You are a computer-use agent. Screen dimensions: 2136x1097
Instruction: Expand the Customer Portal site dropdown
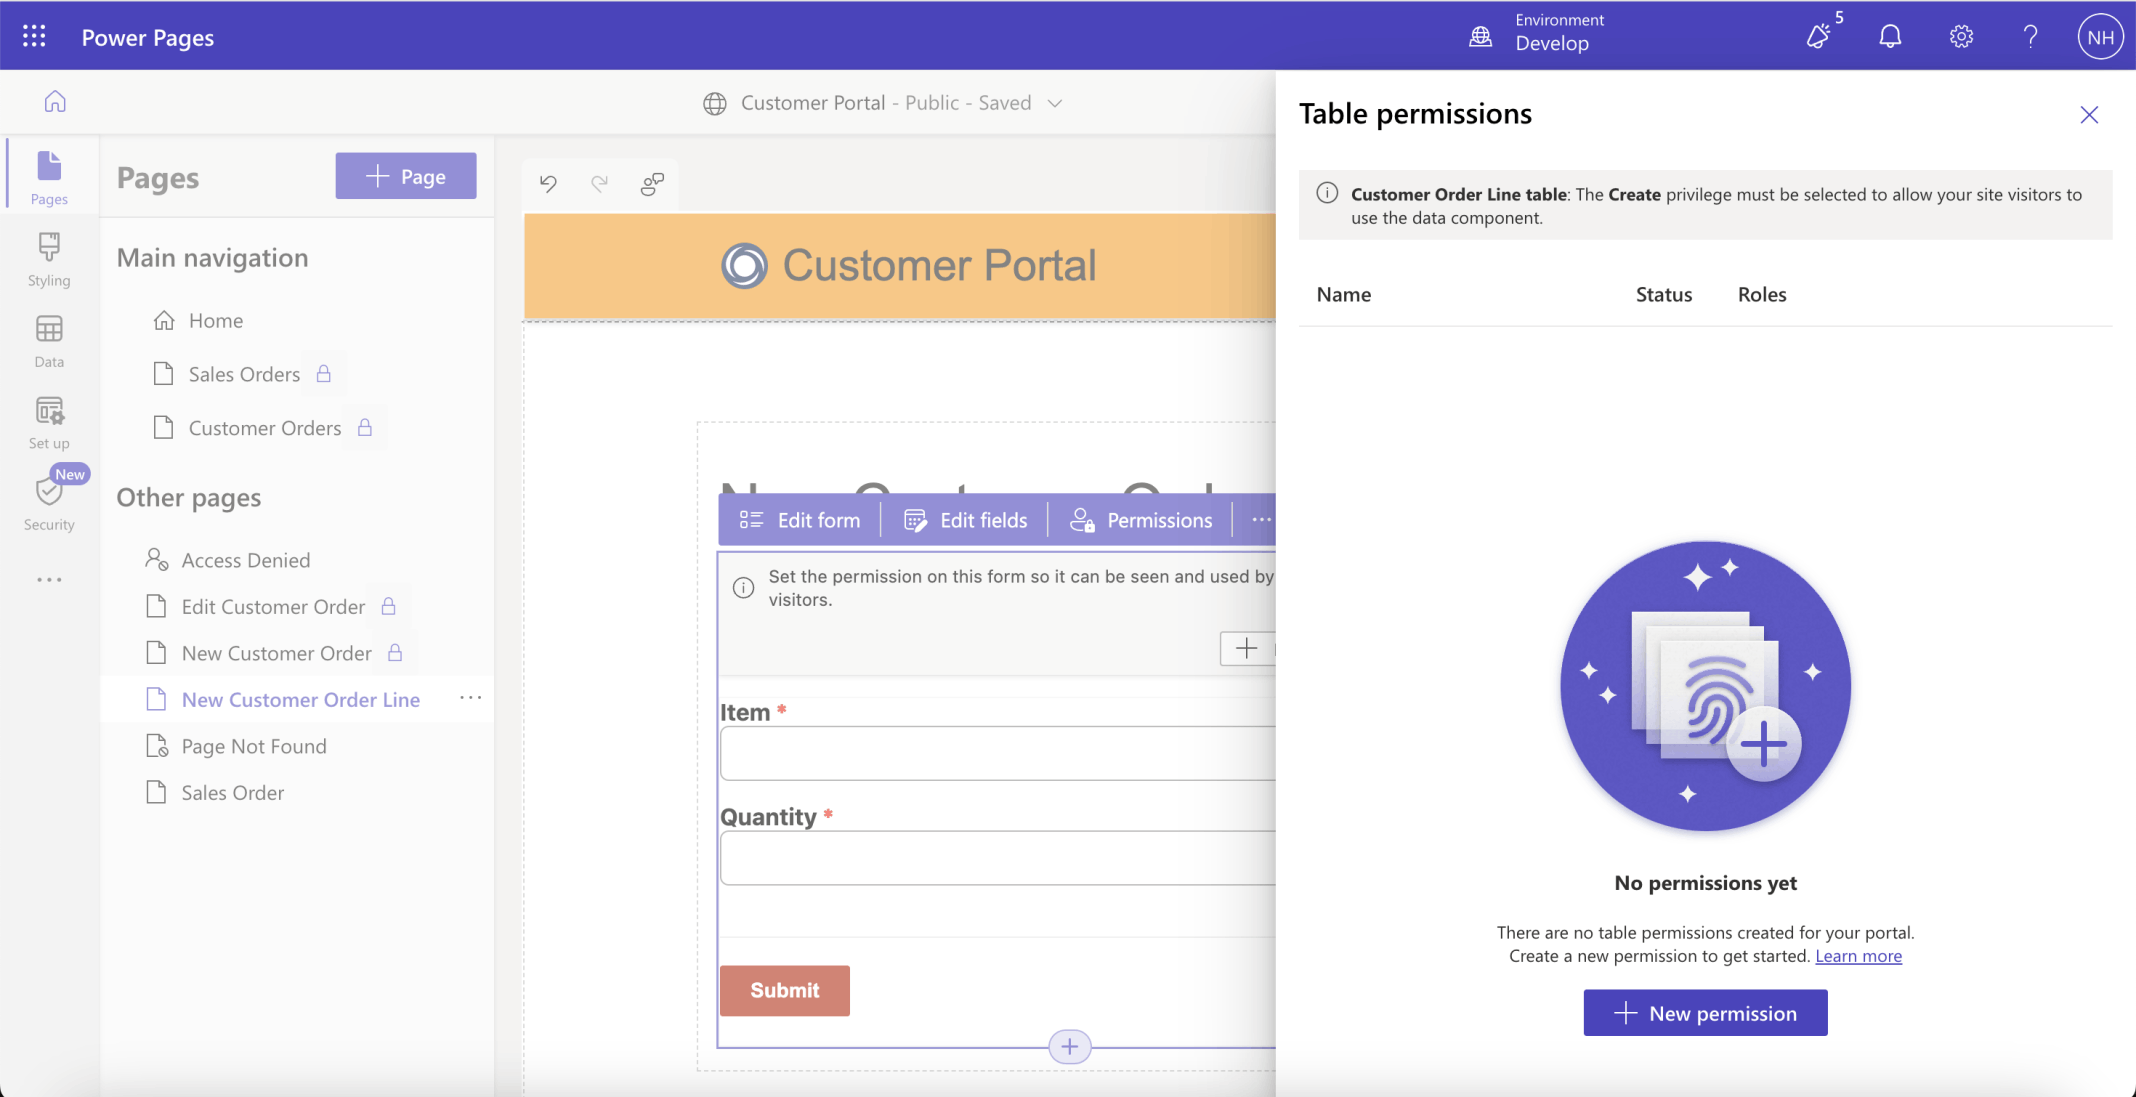click(x=1055, y=103)
